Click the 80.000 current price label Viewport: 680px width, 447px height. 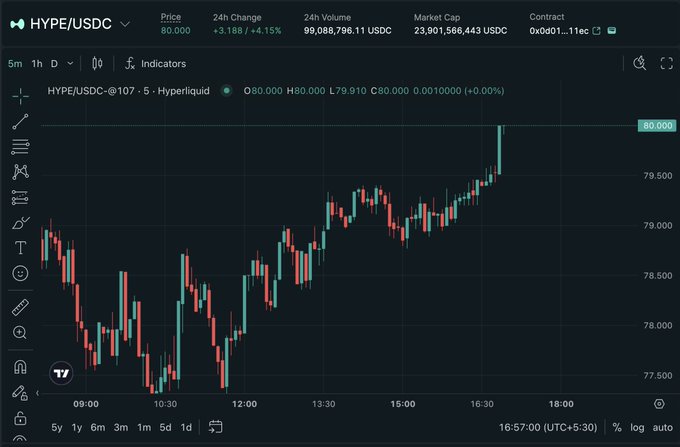click(x=657, y=126)
